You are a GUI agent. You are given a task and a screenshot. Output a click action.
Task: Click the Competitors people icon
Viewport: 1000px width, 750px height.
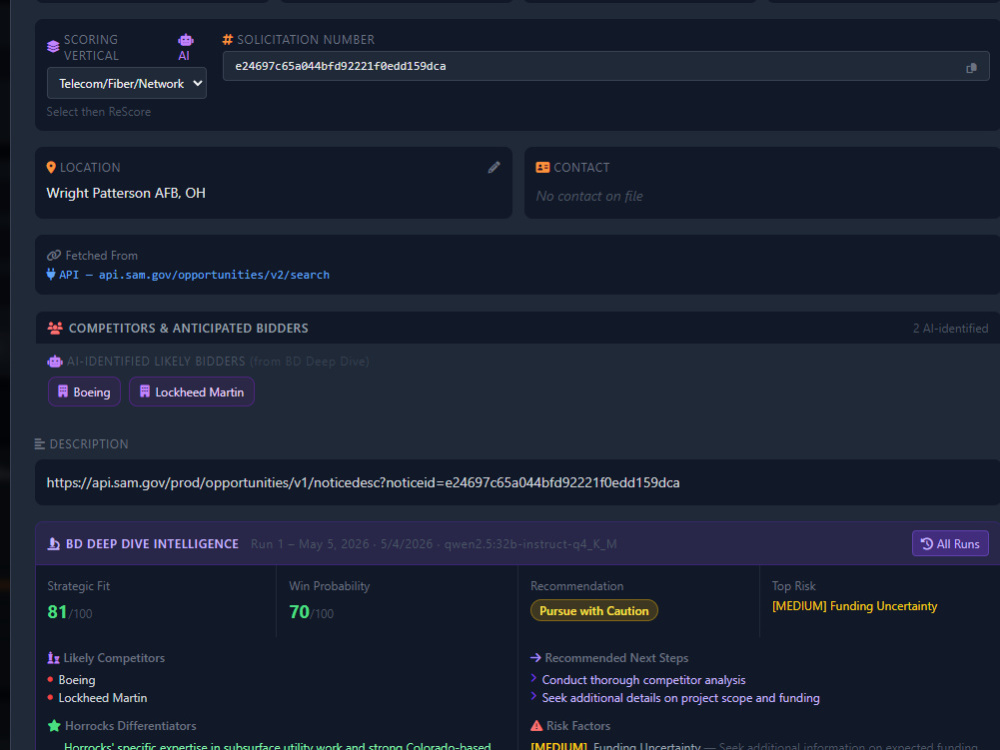coord(55,328)
